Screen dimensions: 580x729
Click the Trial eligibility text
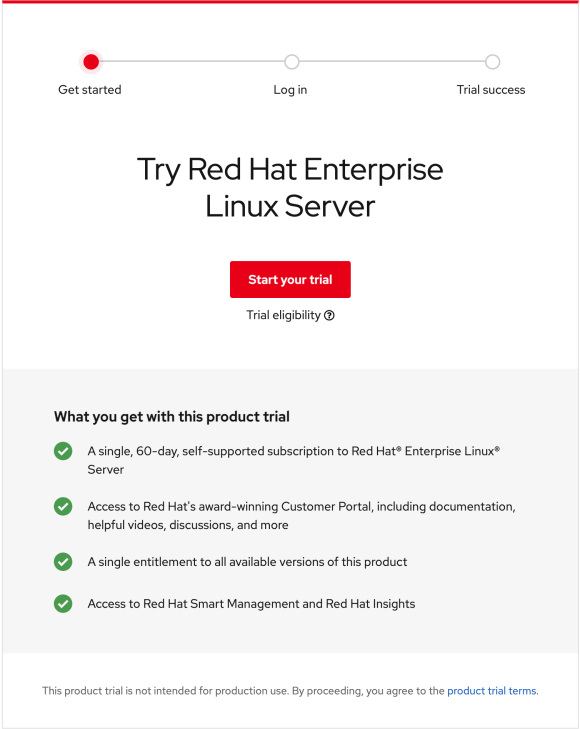point(283,315)
